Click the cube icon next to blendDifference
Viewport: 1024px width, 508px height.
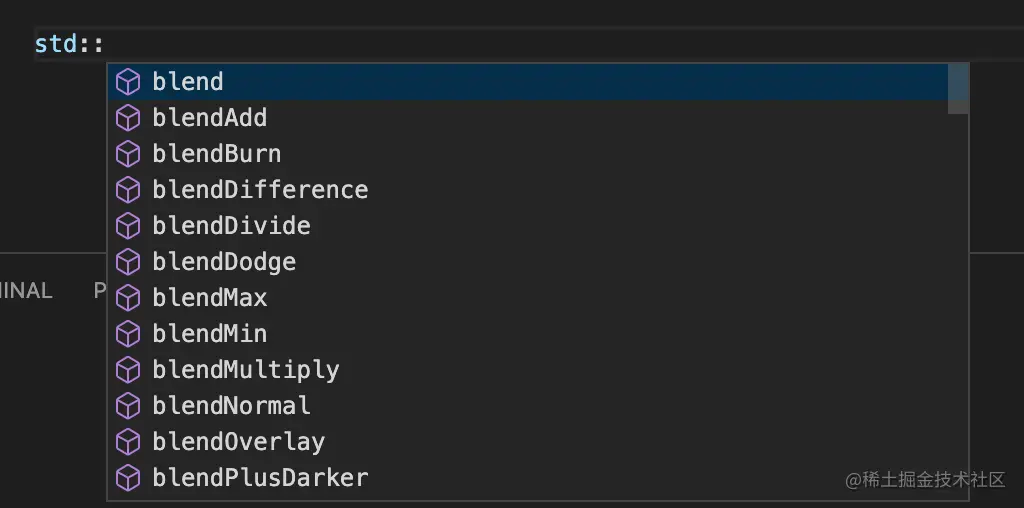tap(128, 190)
